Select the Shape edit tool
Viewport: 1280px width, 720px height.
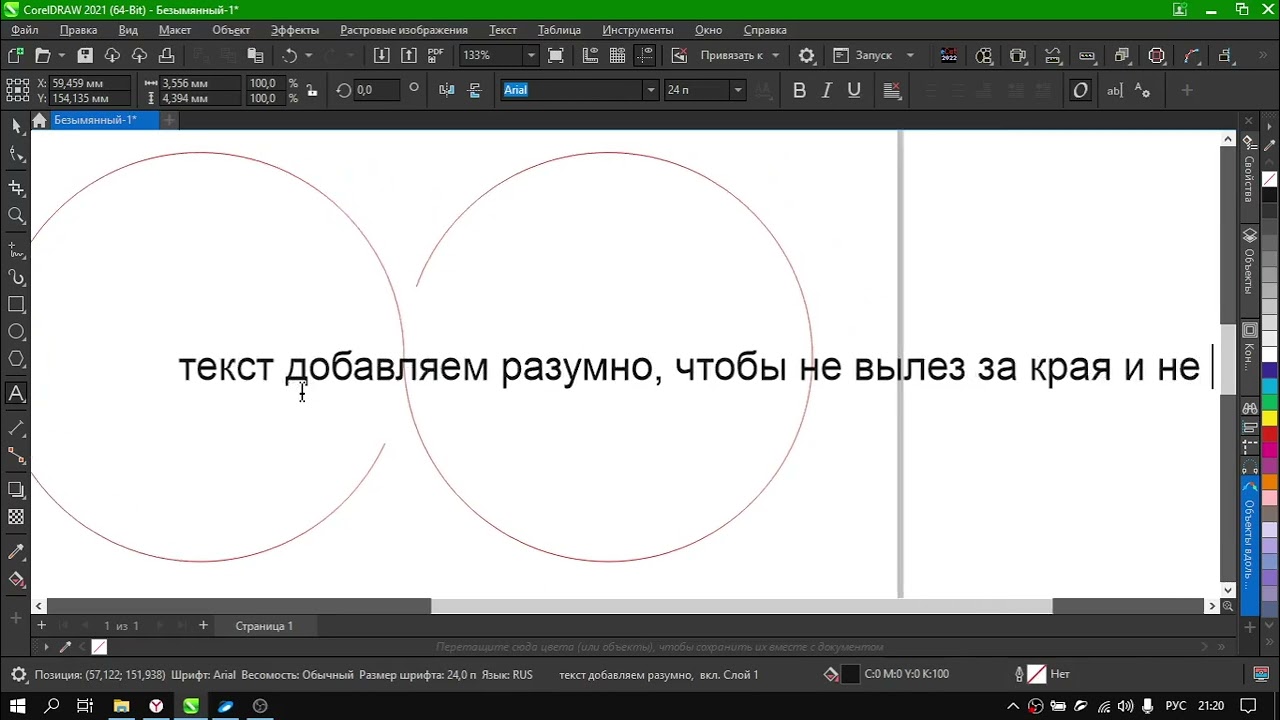click(x=16, y=154)
